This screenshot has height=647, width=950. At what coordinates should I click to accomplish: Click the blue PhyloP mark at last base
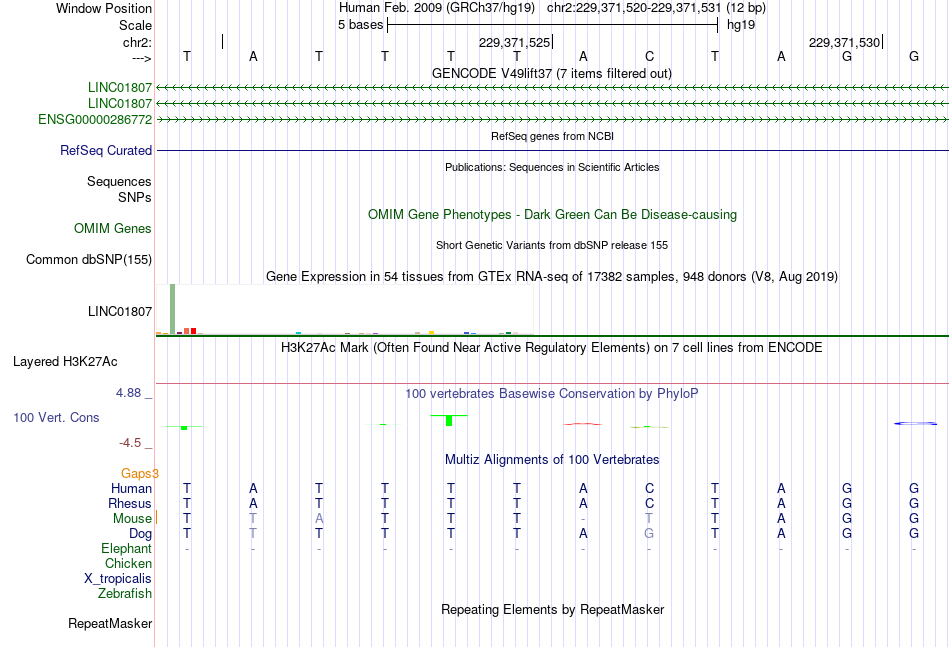point(915,423)
